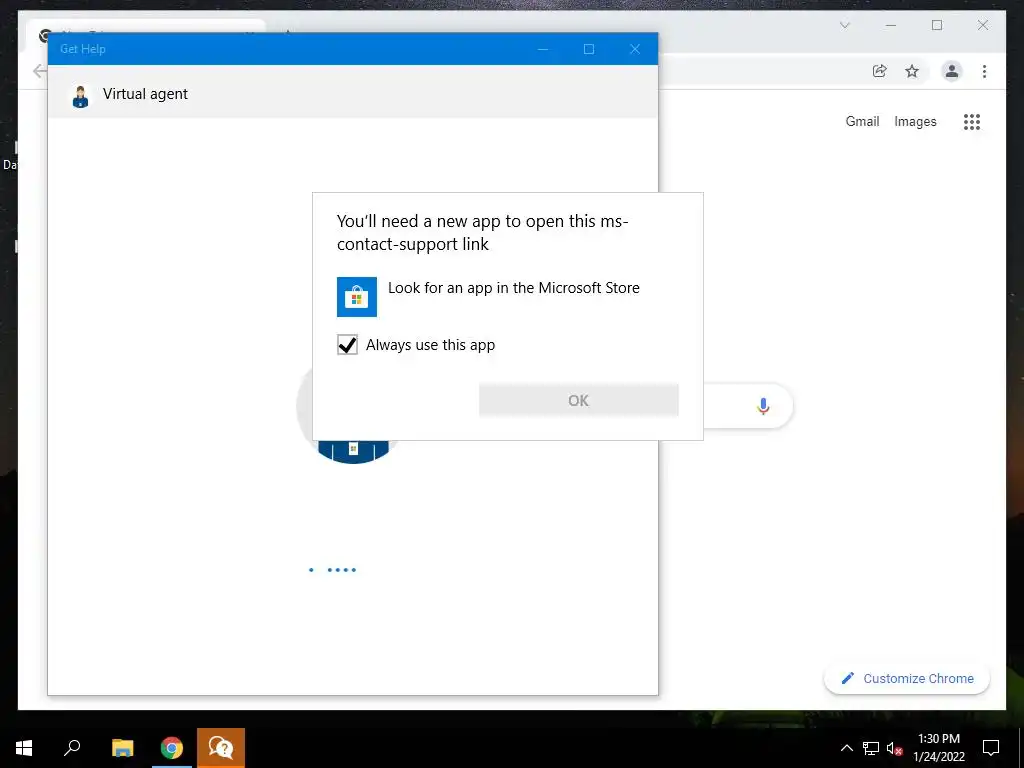This screenshot has height=768, width=1024.
Task: Click the Virtual agent heading text
Action: pyautogui.click(x=145, y=94)
